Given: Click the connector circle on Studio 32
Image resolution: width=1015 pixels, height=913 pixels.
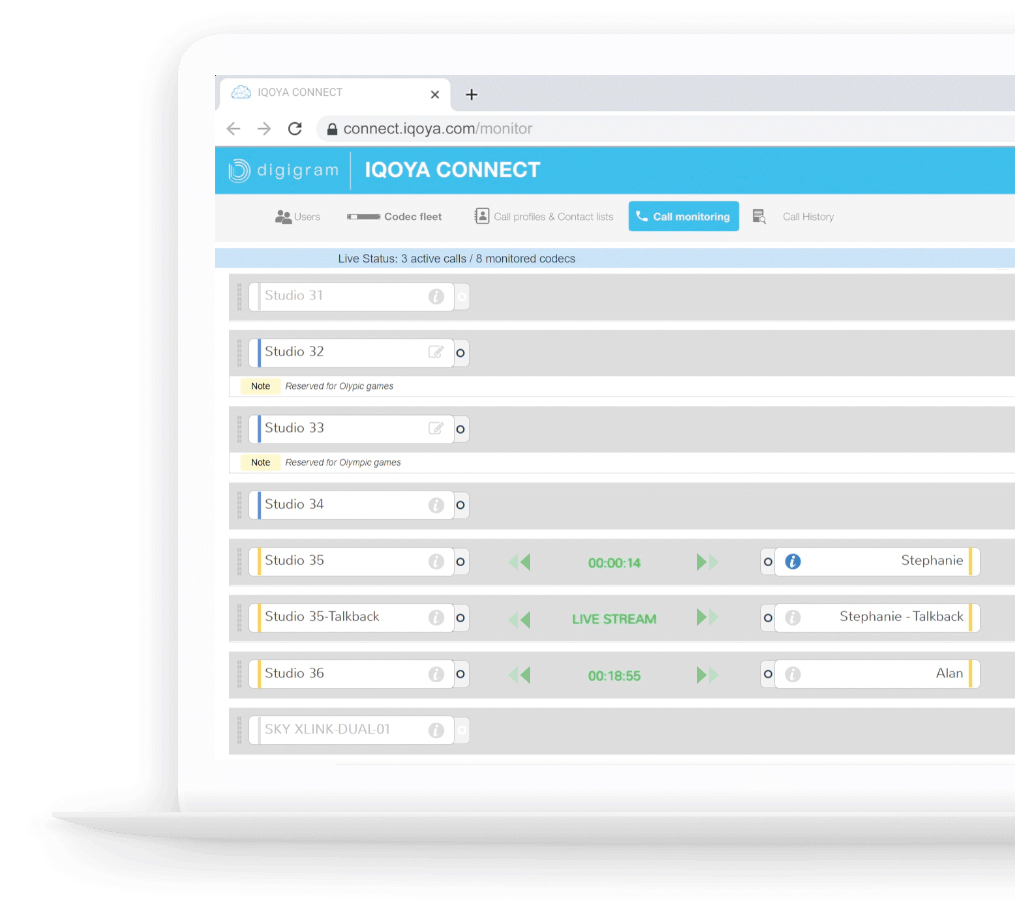Looking at the screenshot, I should (x=460, y=353).
